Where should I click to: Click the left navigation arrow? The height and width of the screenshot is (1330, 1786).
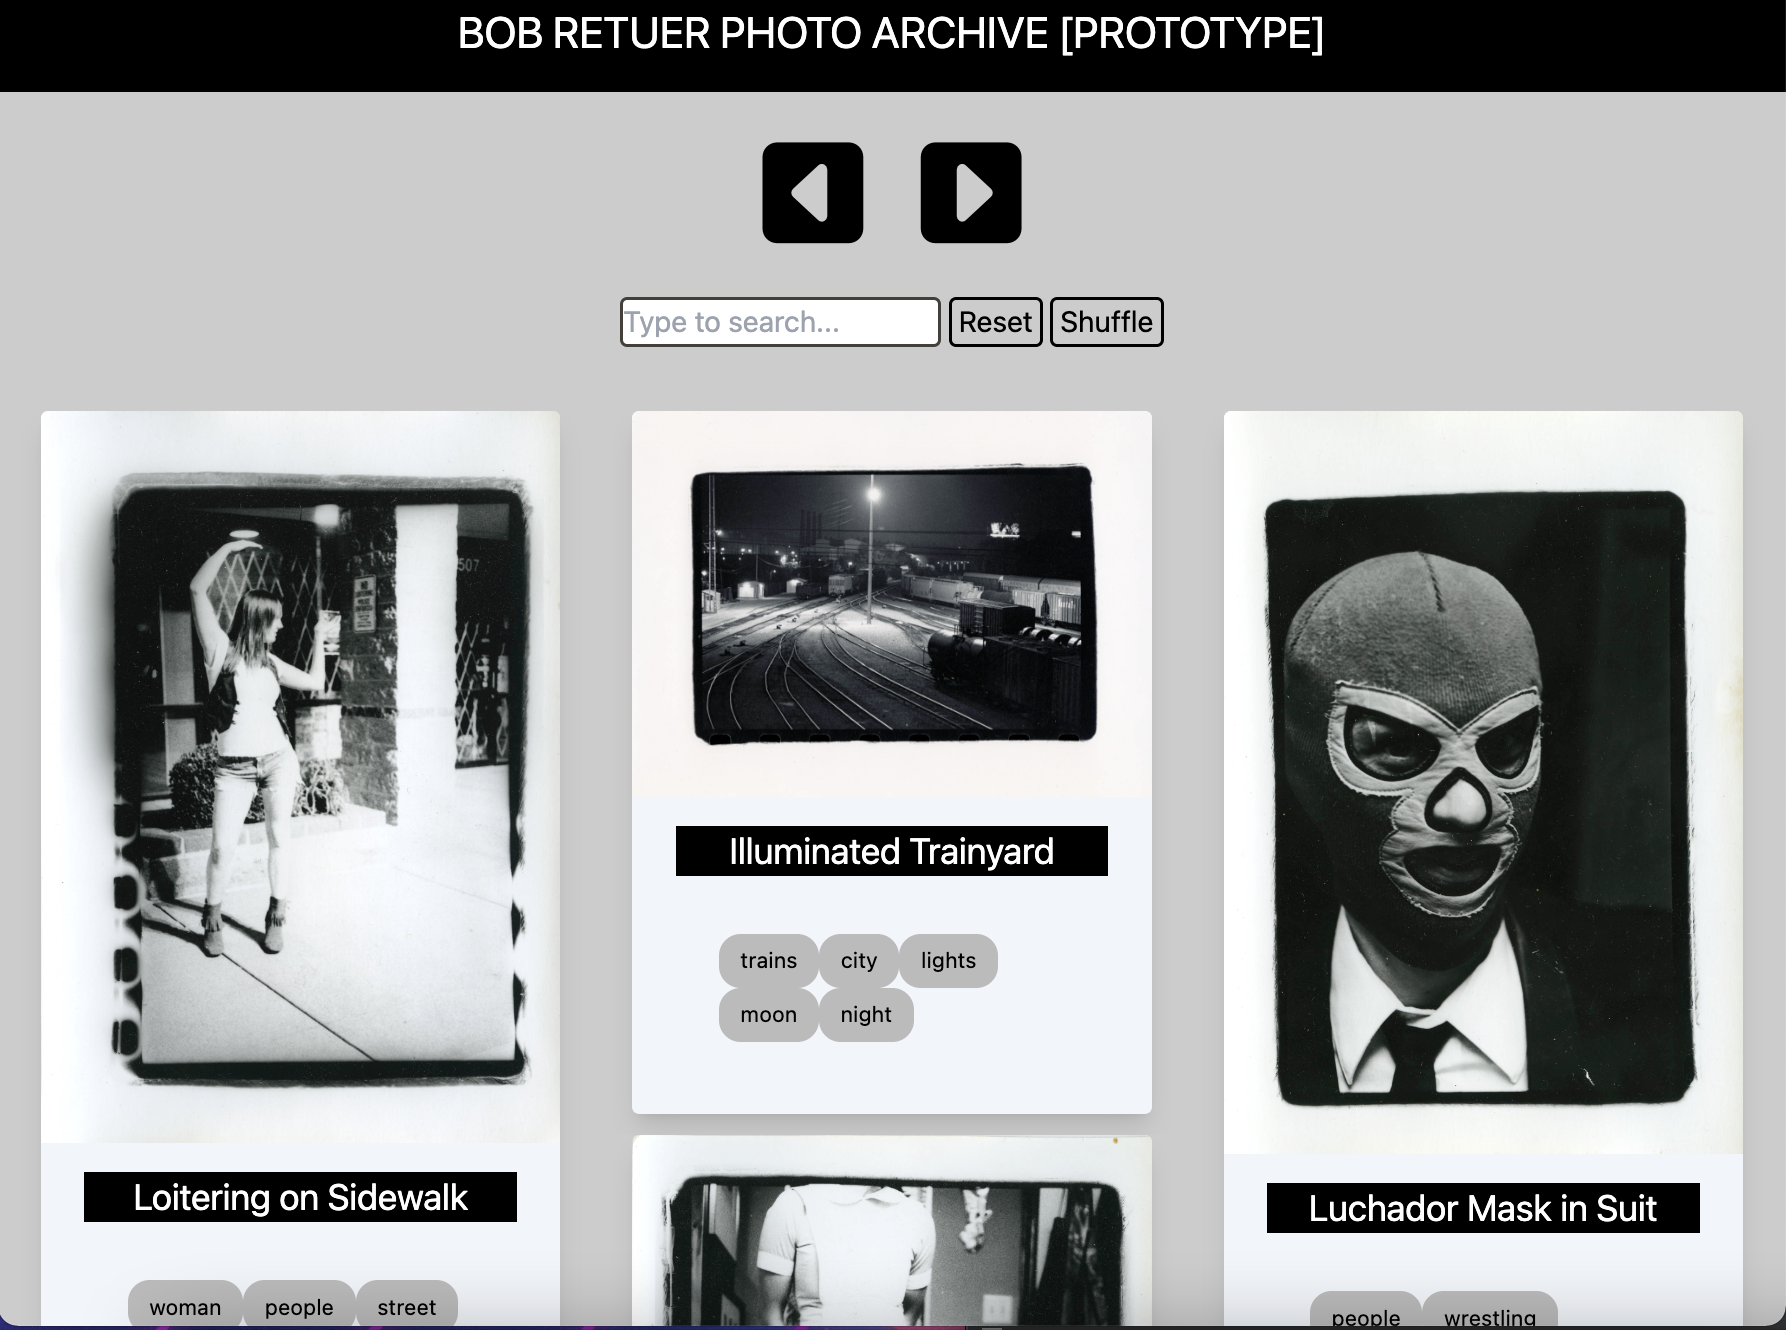click(x=812, y=192)
